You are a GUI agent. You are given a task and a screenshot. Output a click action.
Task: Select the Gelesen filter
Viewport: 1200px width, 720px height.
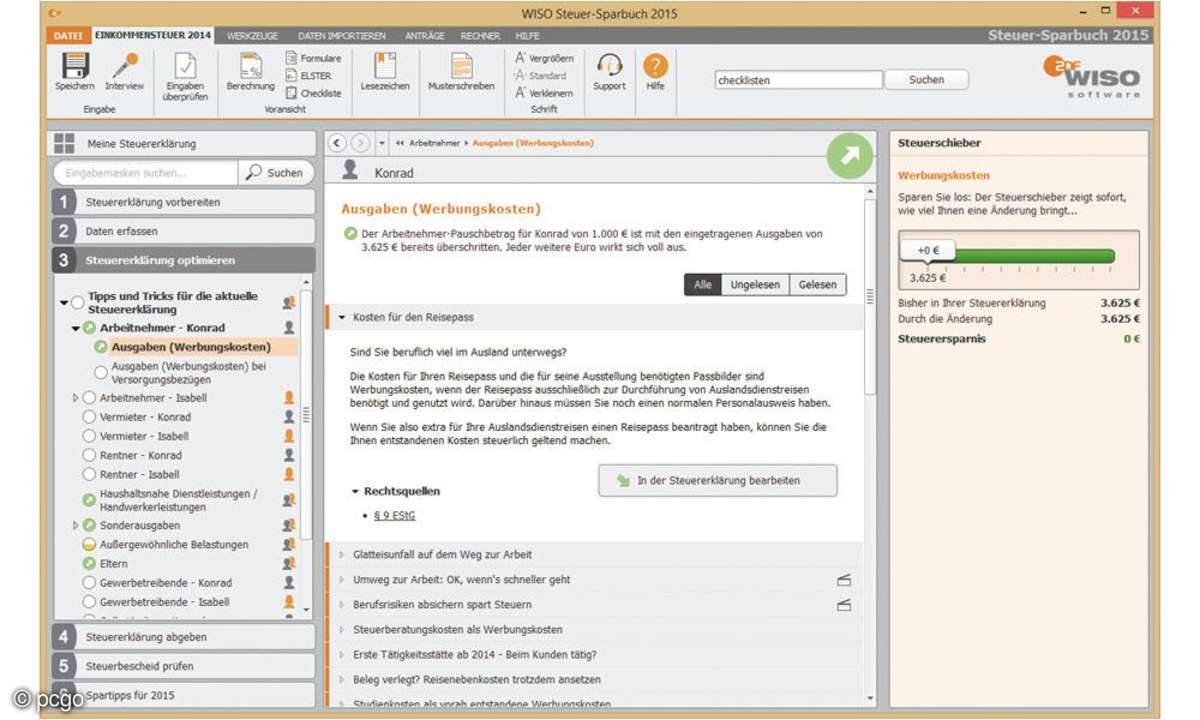[x=817, y=285]
